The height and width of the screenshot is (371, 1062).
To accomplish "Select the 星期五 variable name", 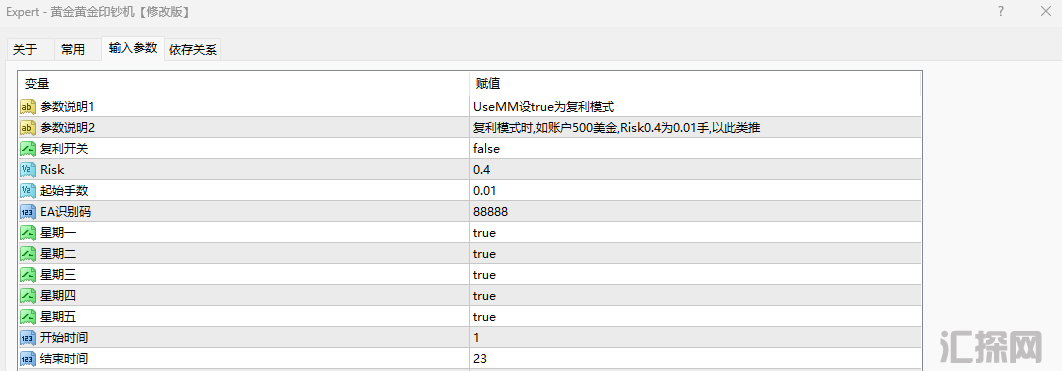I will [58, 317].
